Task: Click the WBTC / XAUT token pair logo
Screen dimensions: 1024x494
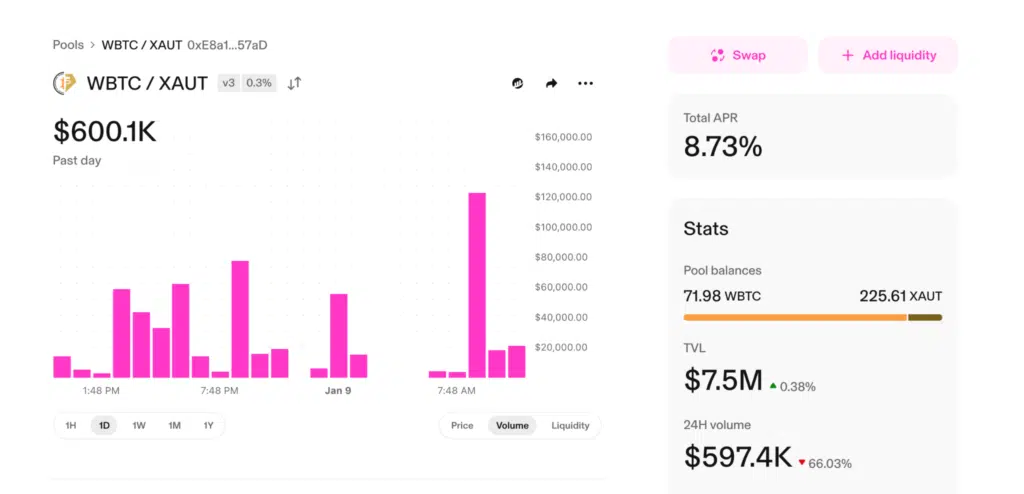Action: [65, 83]
